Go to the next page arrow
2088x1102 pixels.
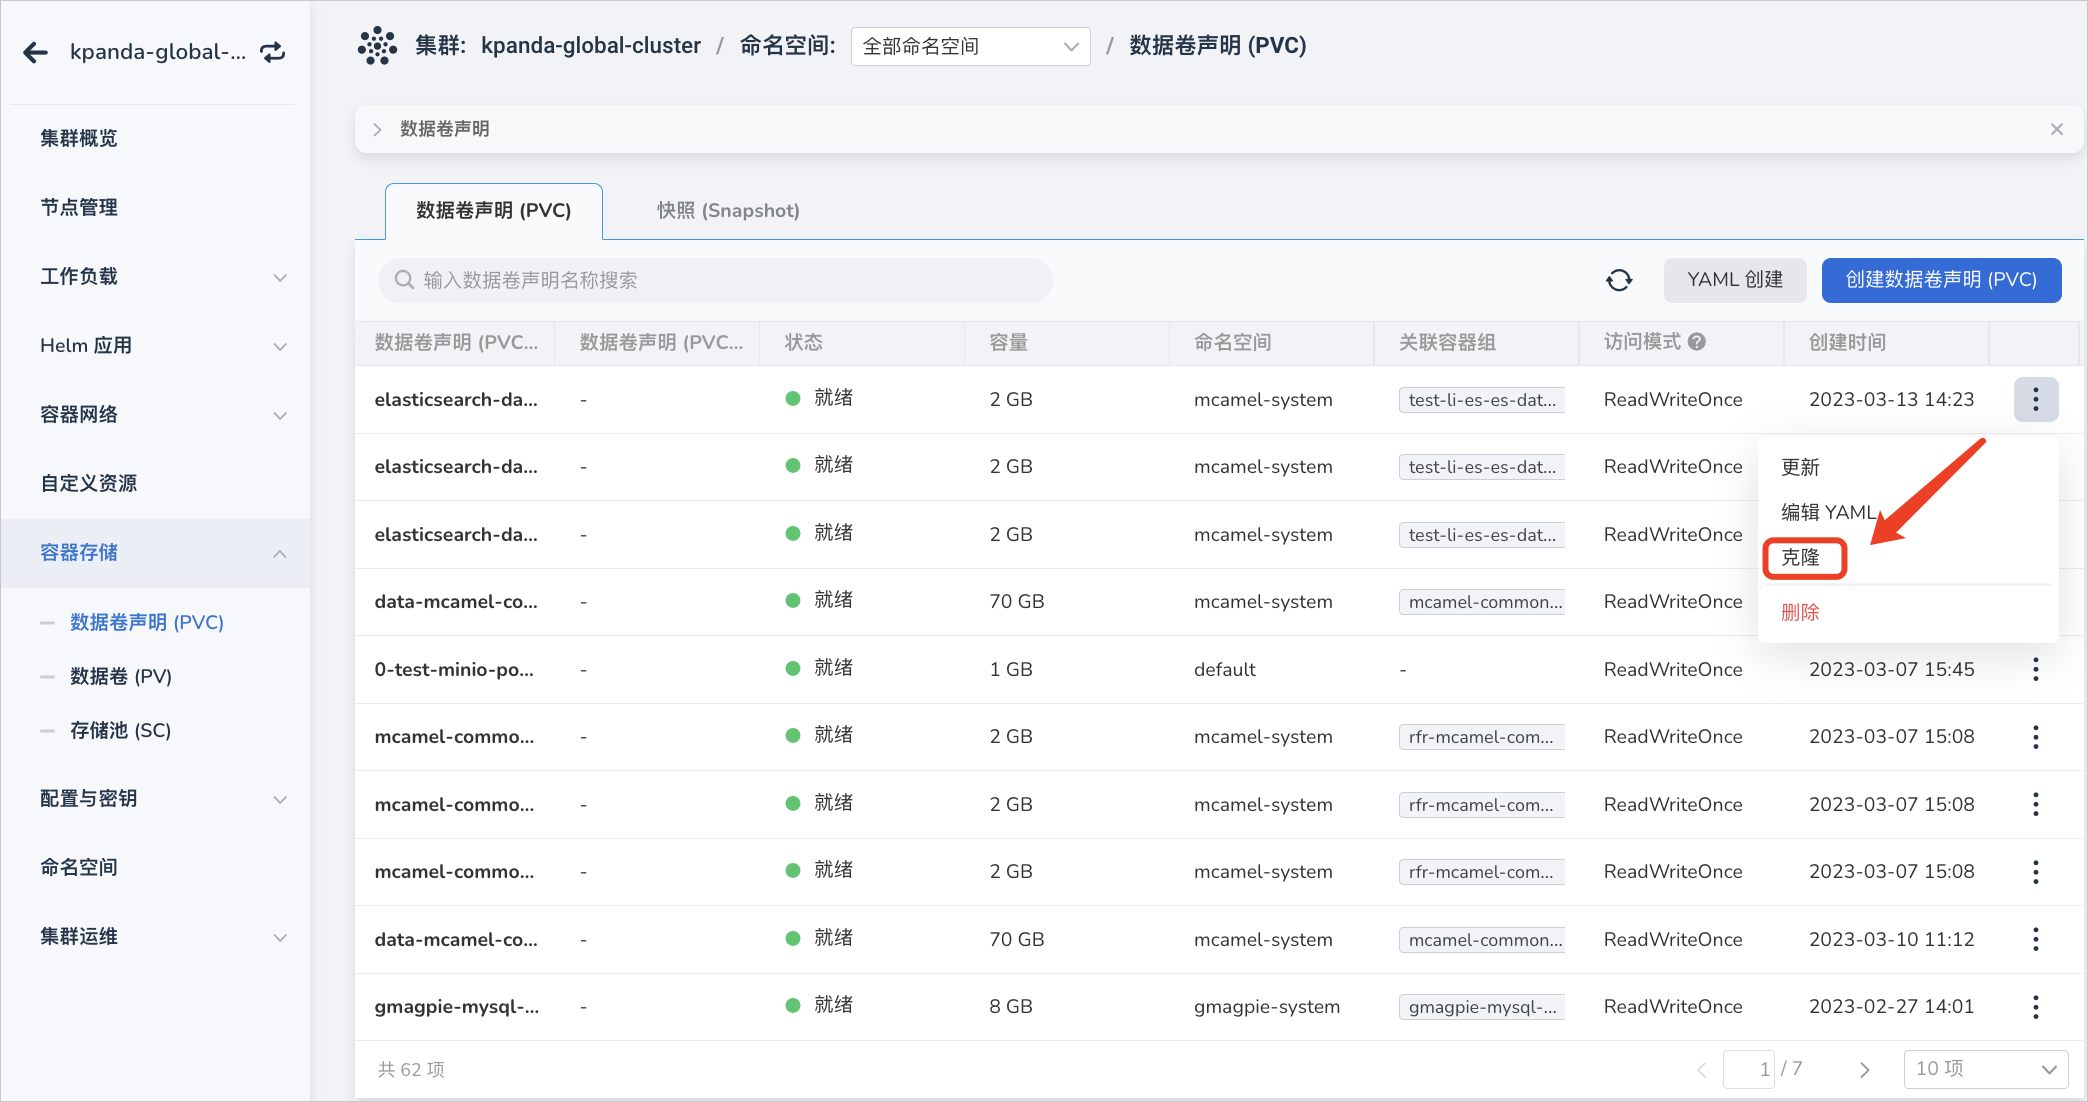[x=1864, y=1070]
